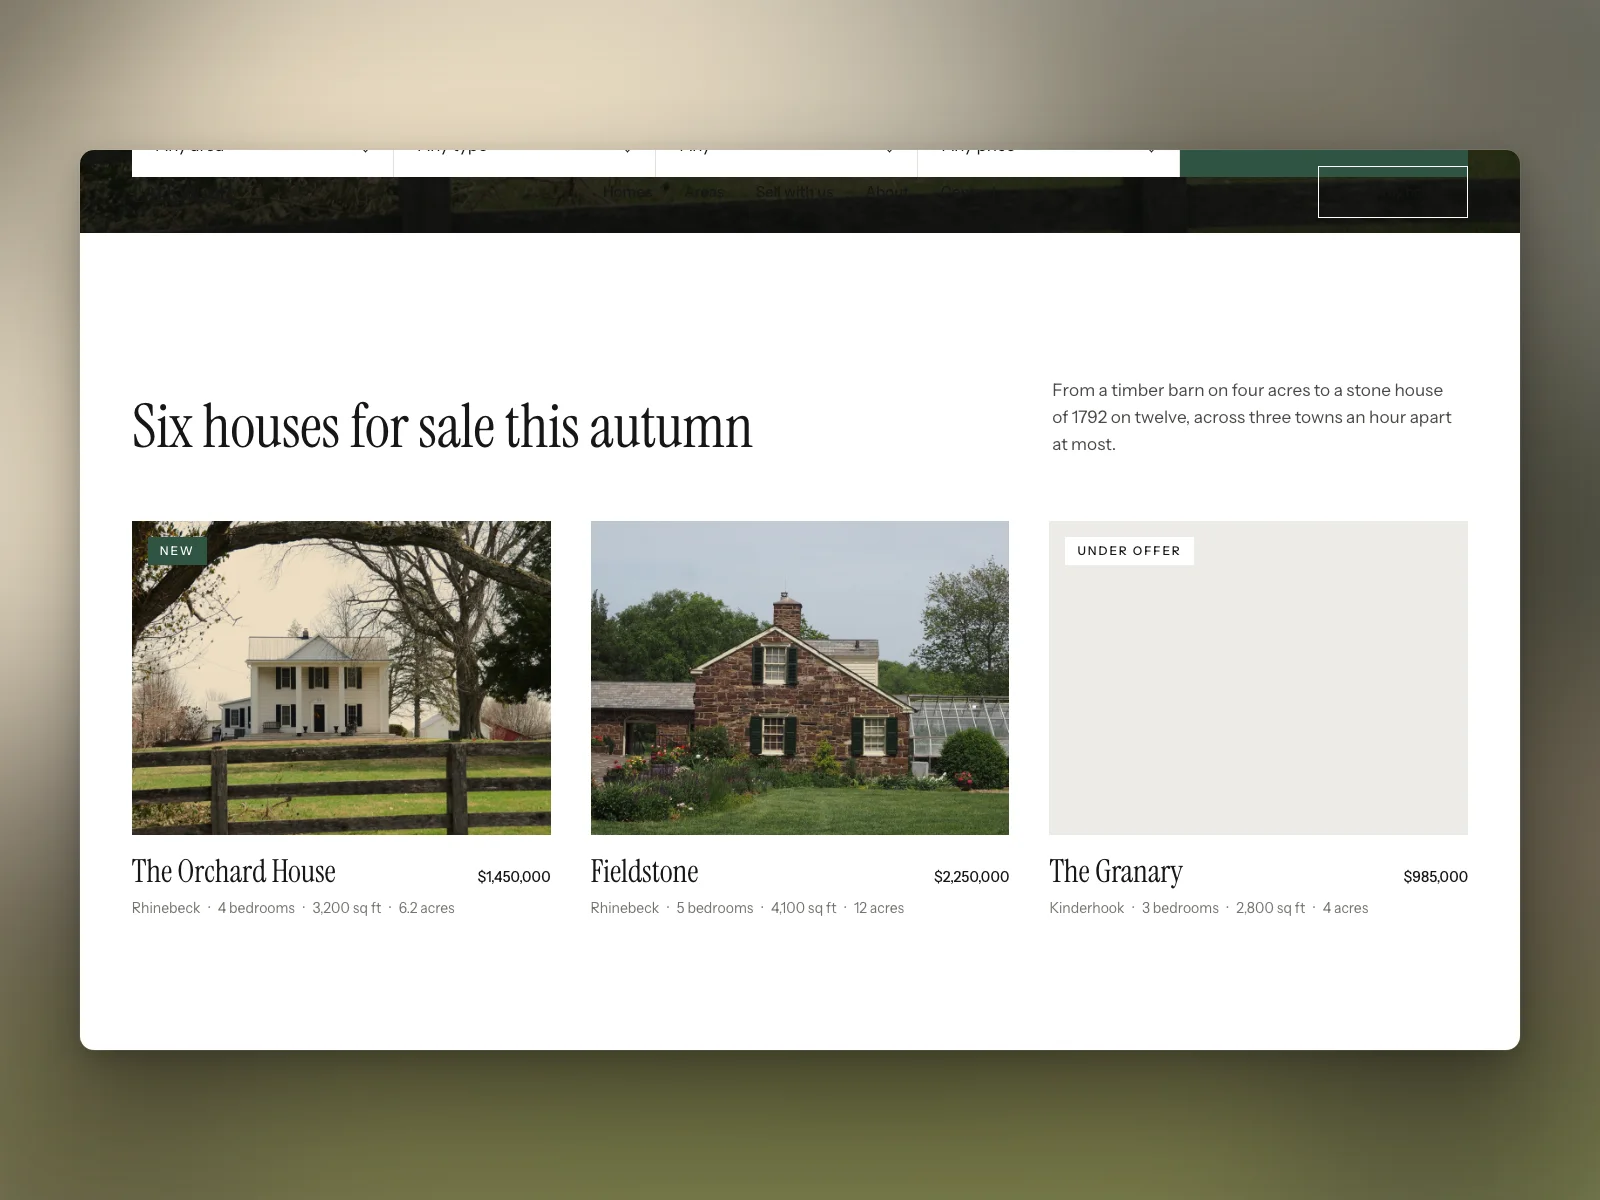This screenshot has height=1200, width=1600.
Task: Click the 3 bedrooms detail
Action: tap(1180, 908)
